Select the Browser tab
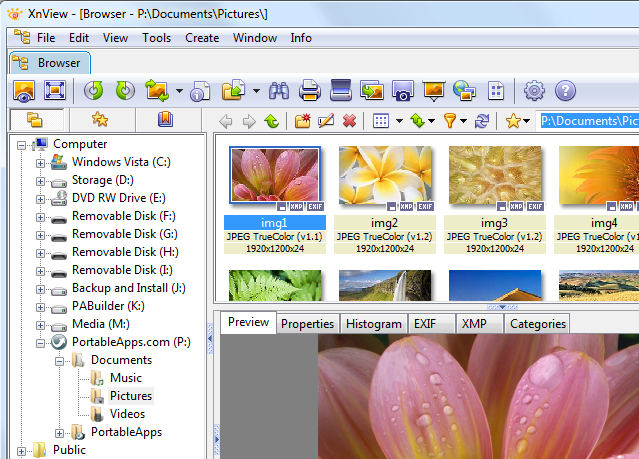This screenshot has height=459, width=639. tap(50, 63)
